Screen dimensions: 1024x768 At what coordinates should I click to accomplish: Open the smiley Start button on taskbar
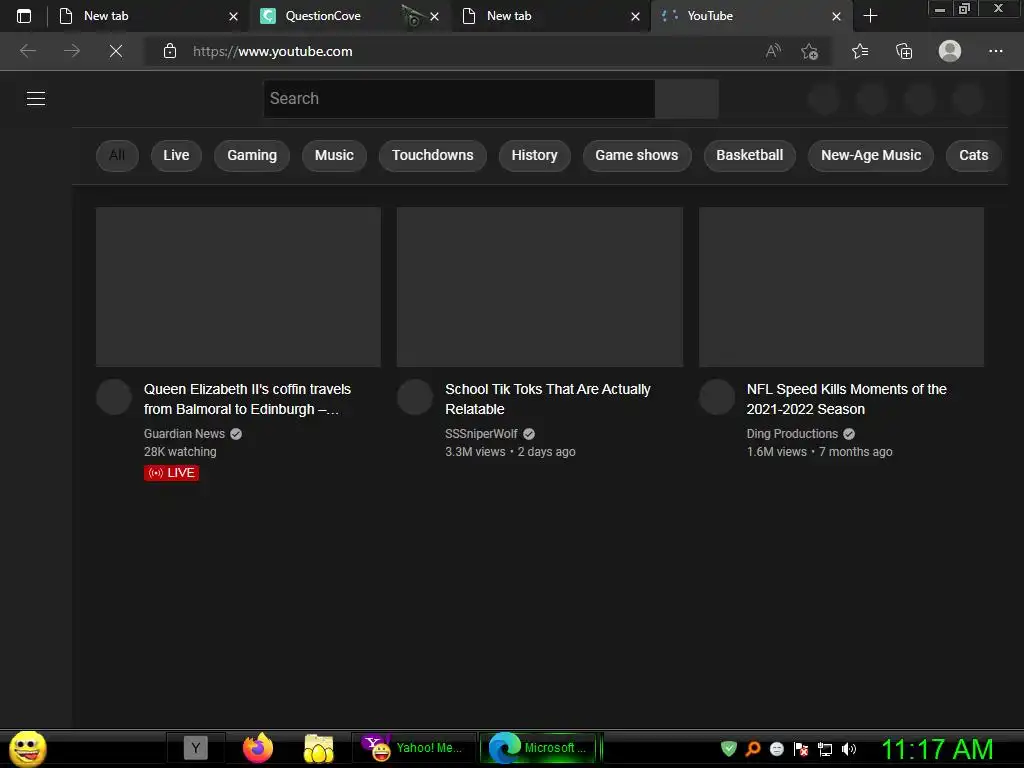pyautogui.click(x=27, y=748)
